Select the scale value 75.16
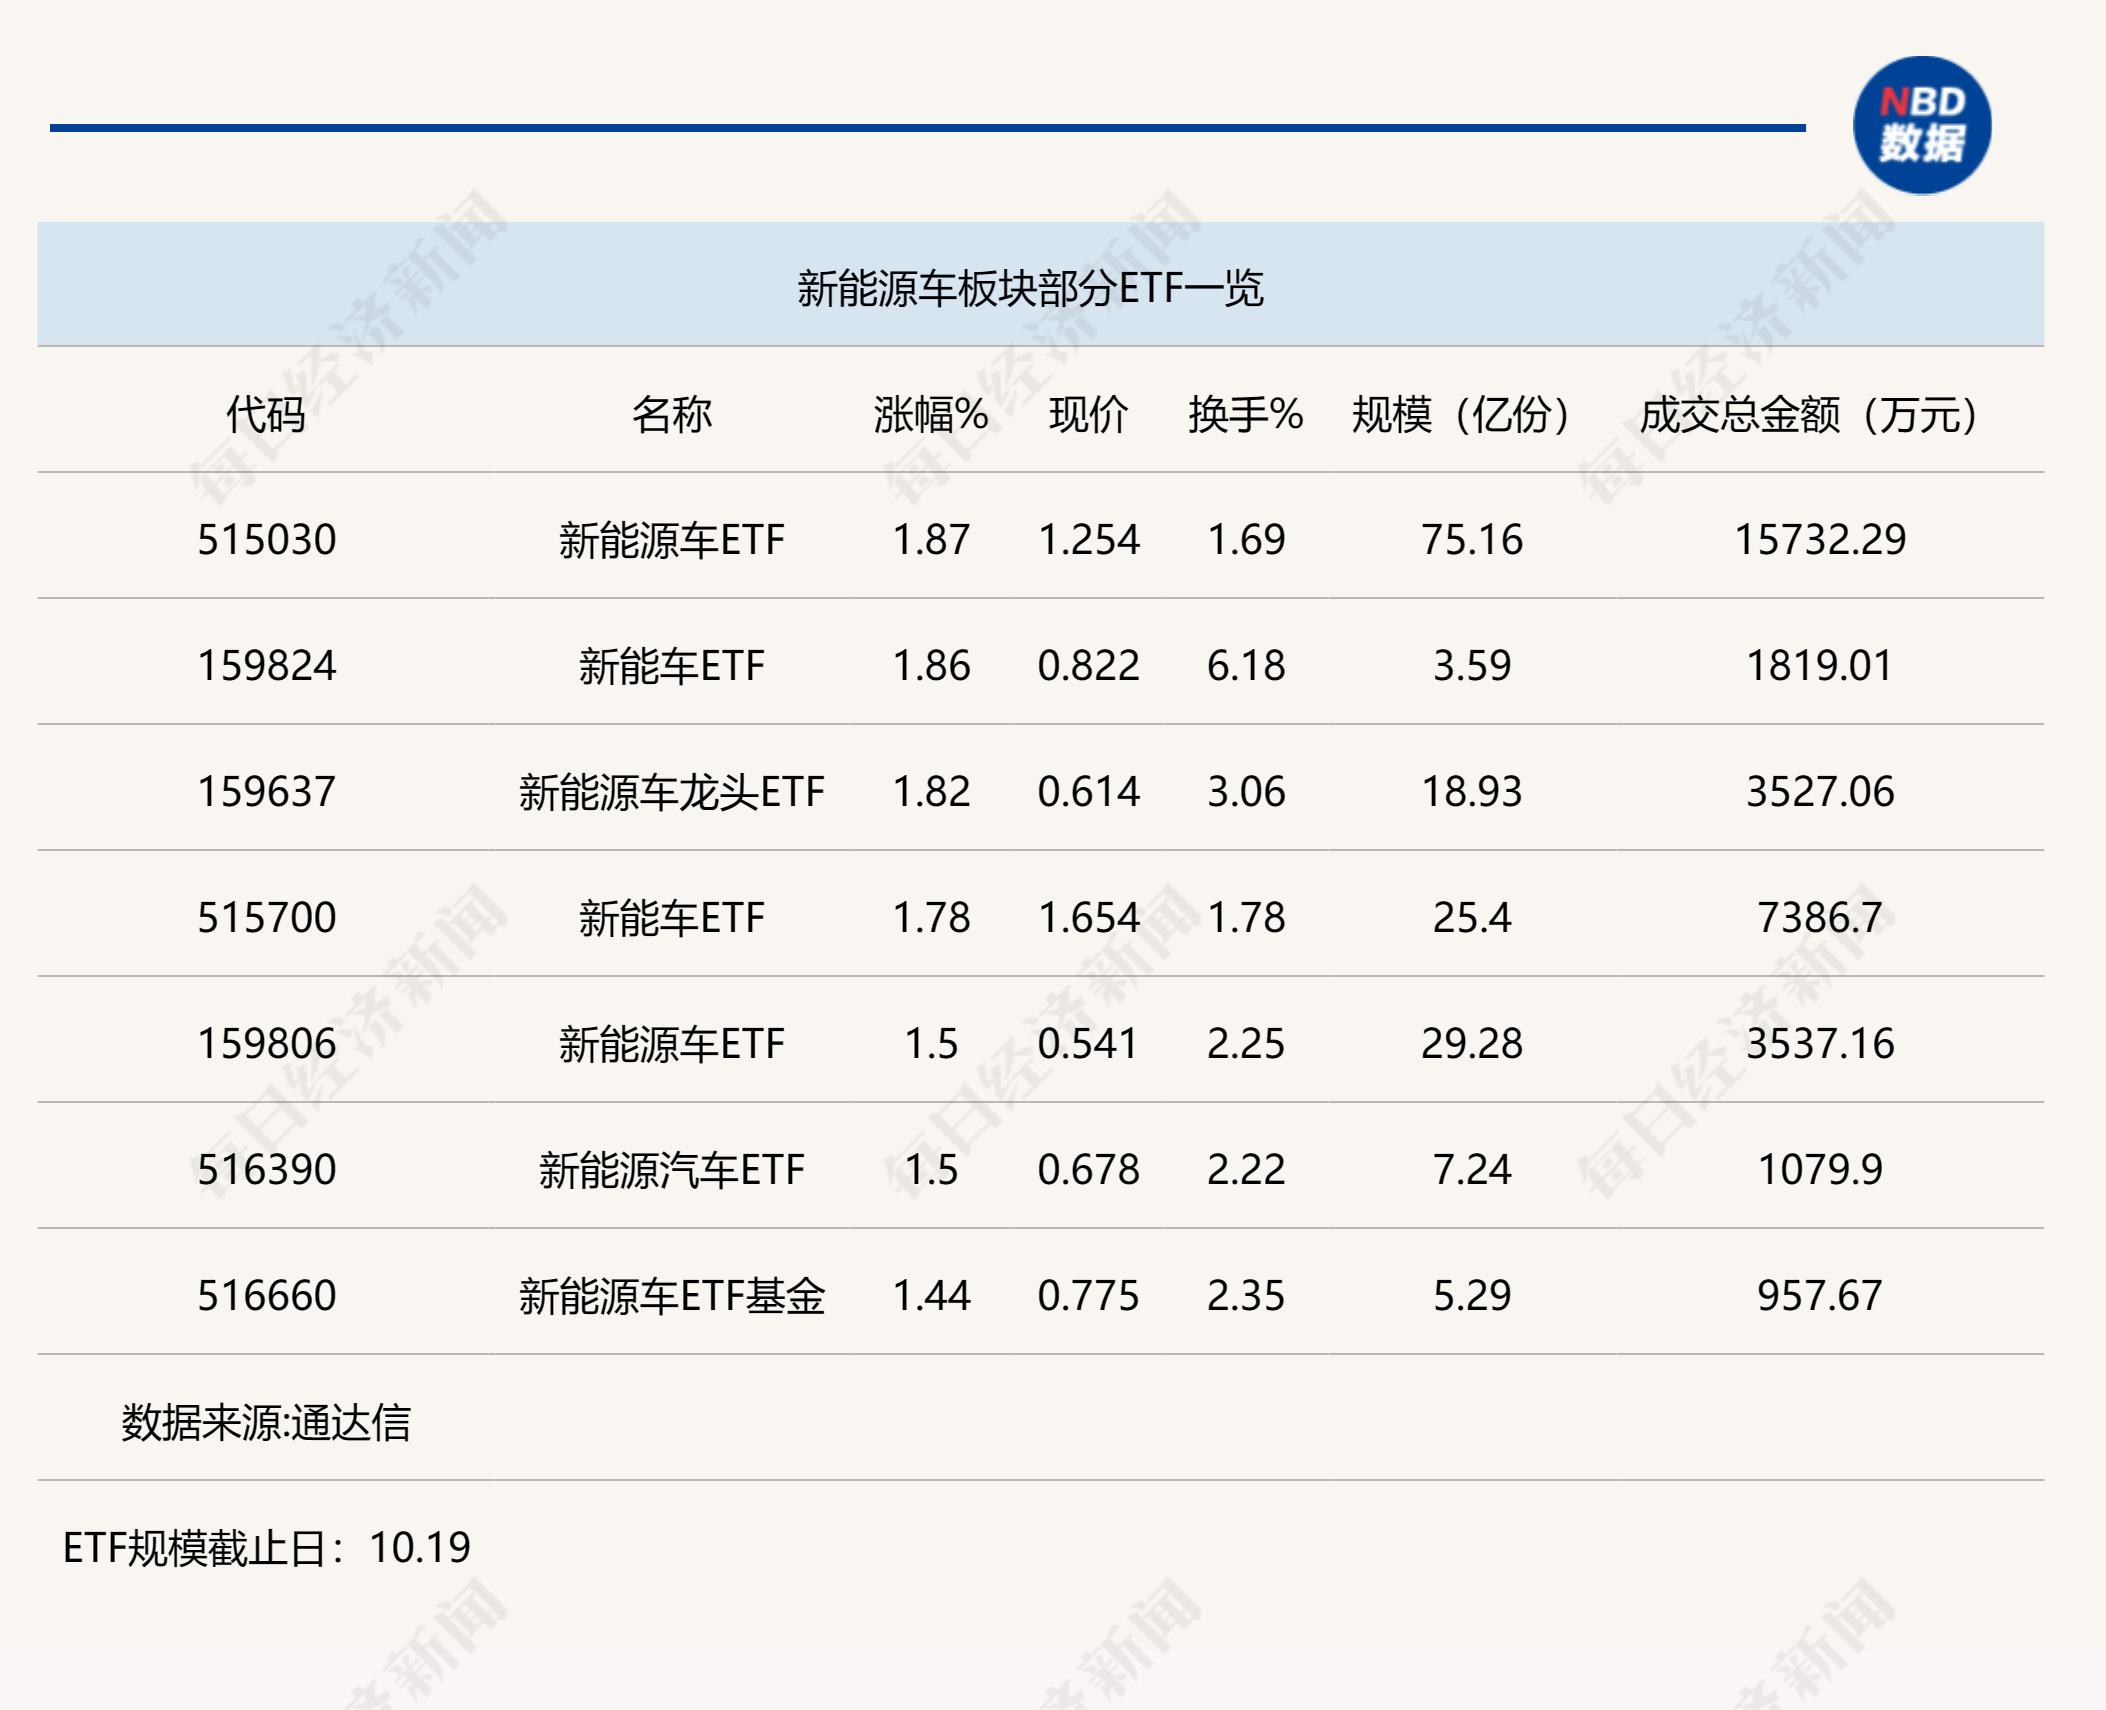Viewport: 2106px width, 1710px height. point(1472,540)
